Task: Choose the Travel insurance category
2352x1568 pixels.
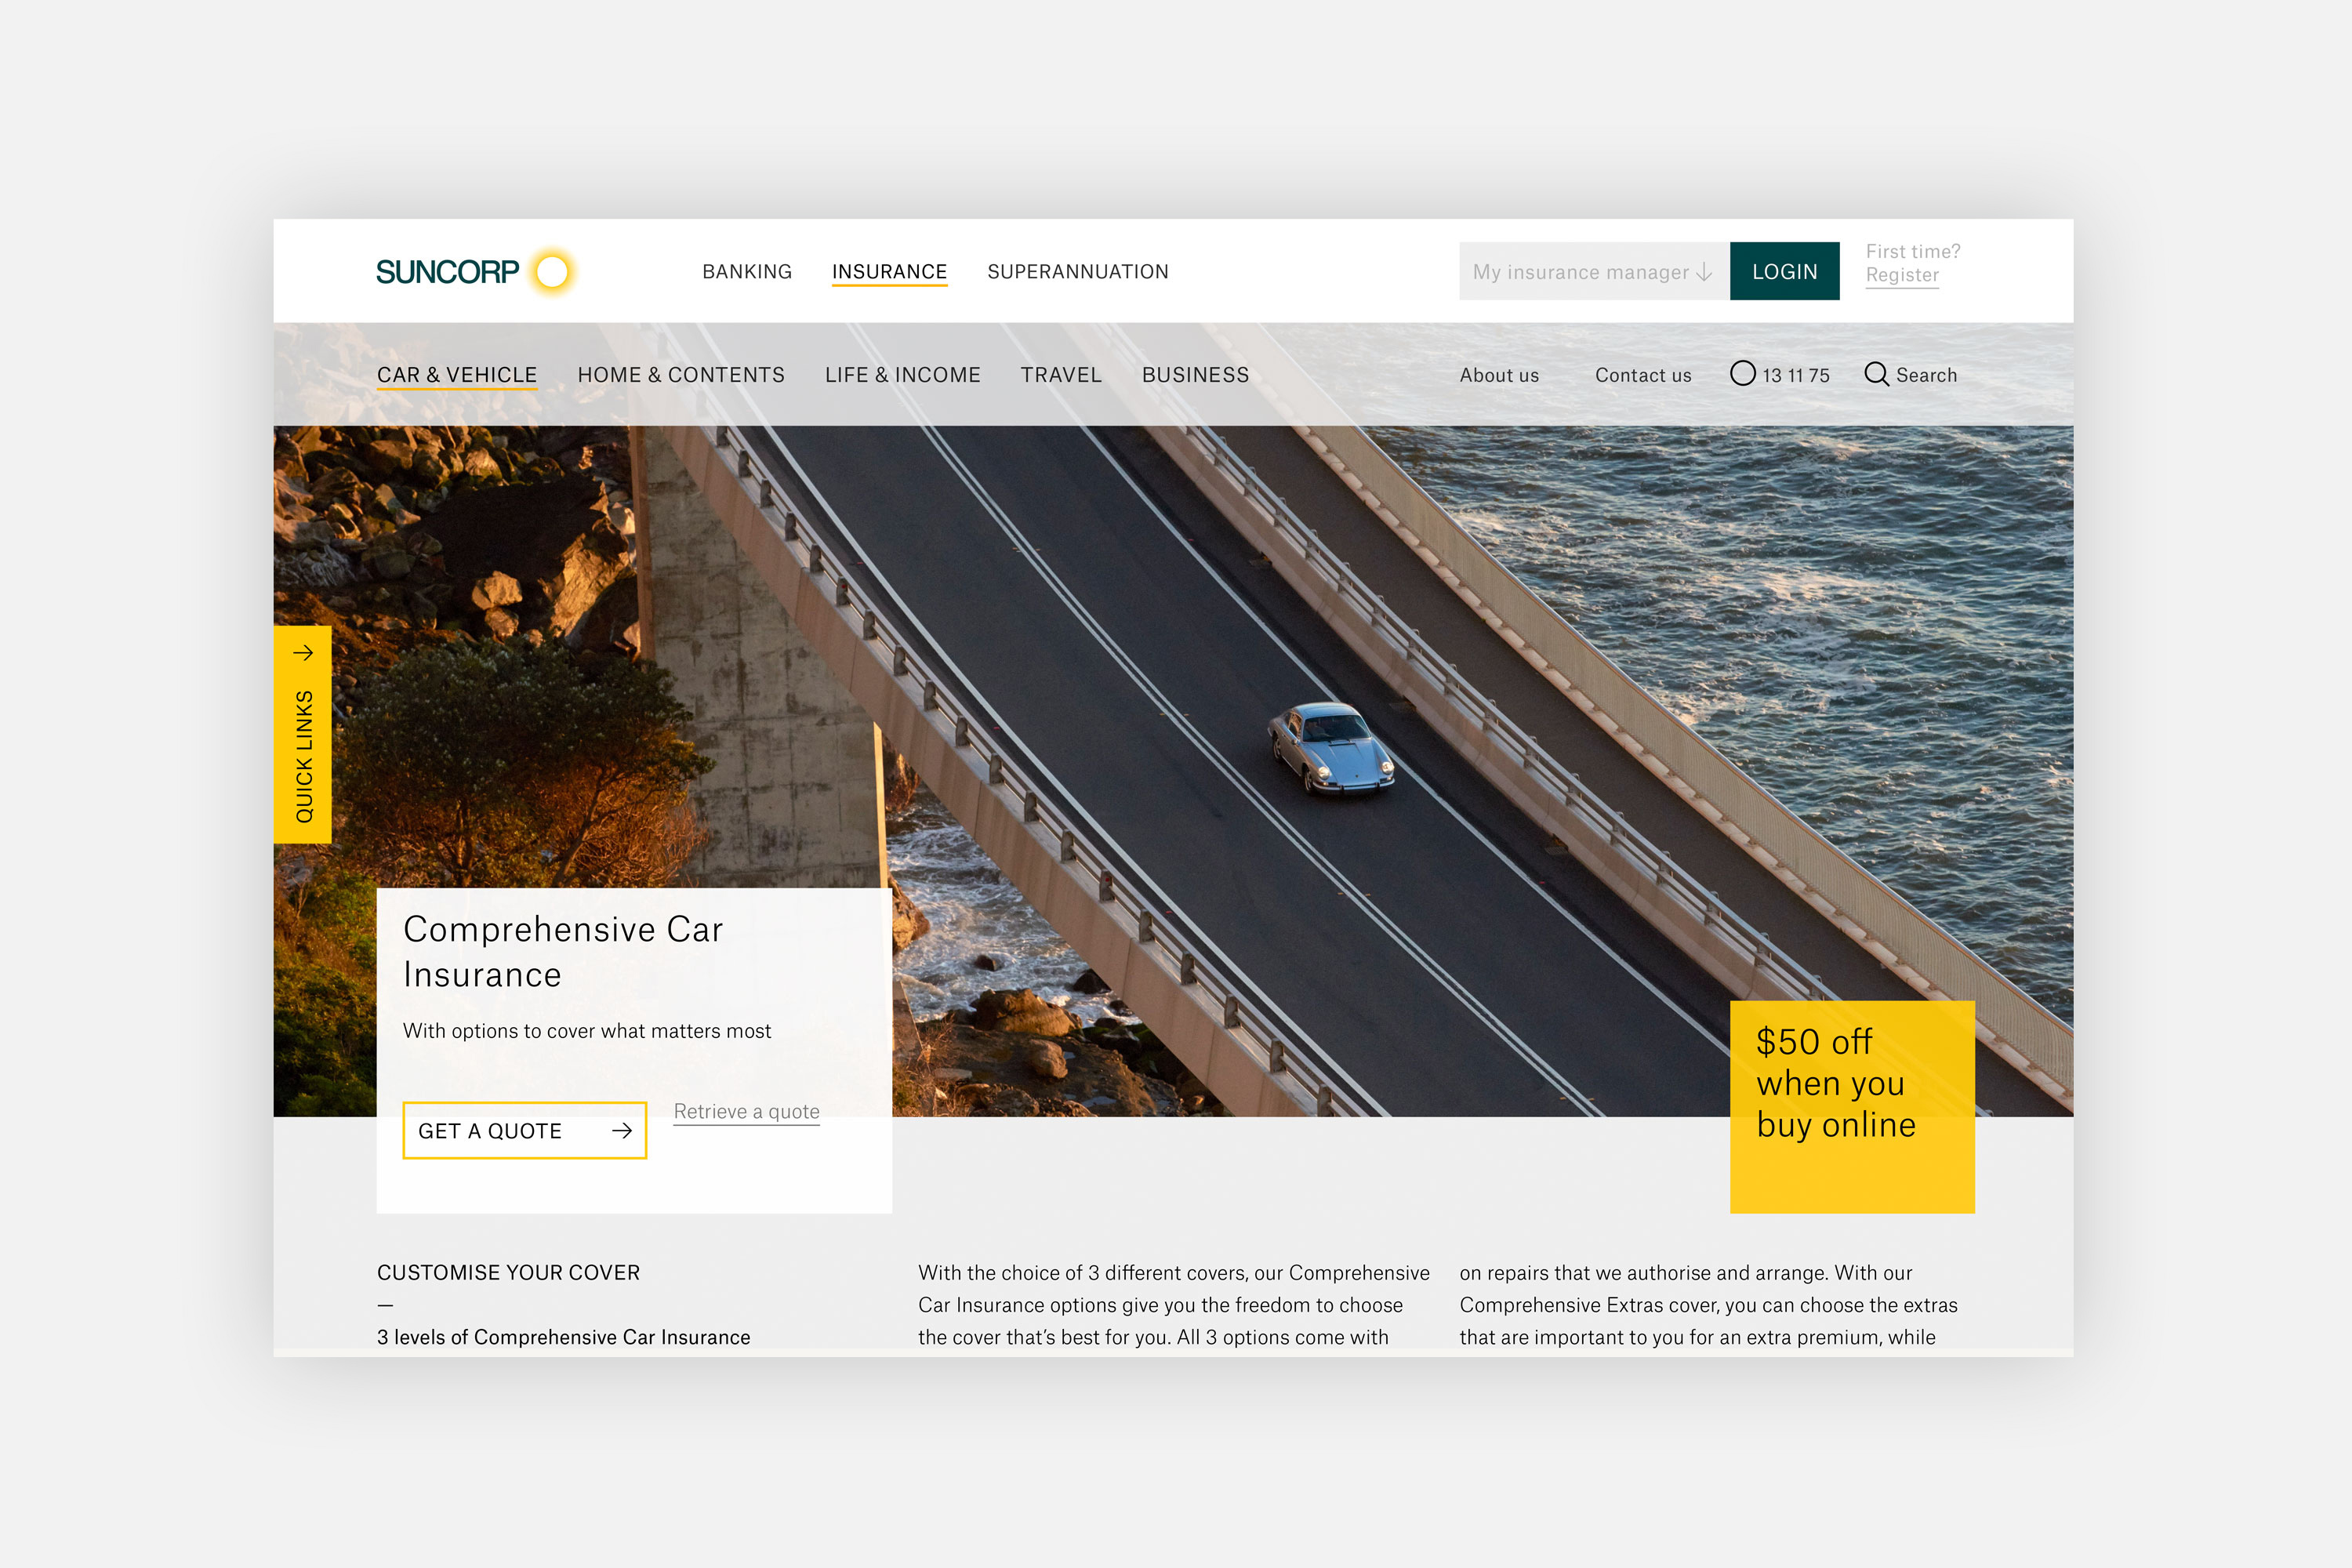Action: click(1060, 375)
